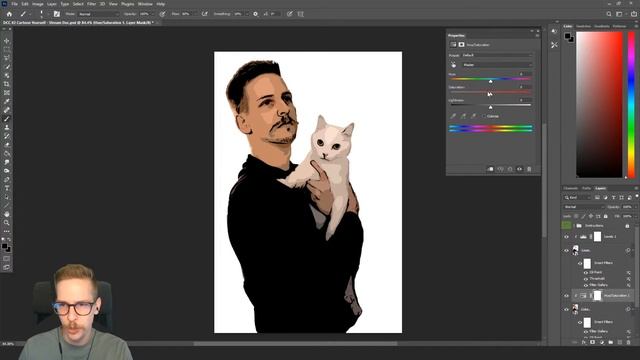Open the Filter menu
640x360 pixels.
[91, 4]
